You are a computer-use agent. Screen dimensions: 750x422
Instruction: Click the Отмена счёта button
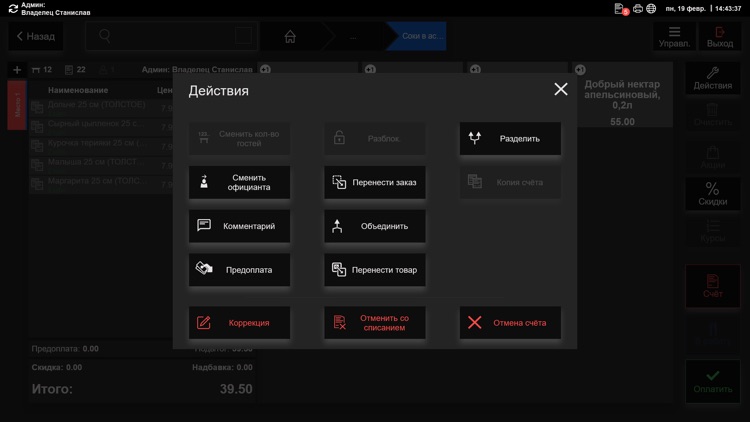click(x=510, y=322)
